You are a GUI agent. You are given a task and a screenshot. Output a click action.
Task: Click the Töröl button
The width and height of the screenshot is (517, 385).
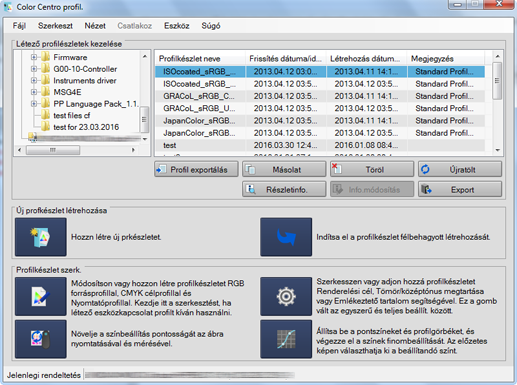click(372, 169)
